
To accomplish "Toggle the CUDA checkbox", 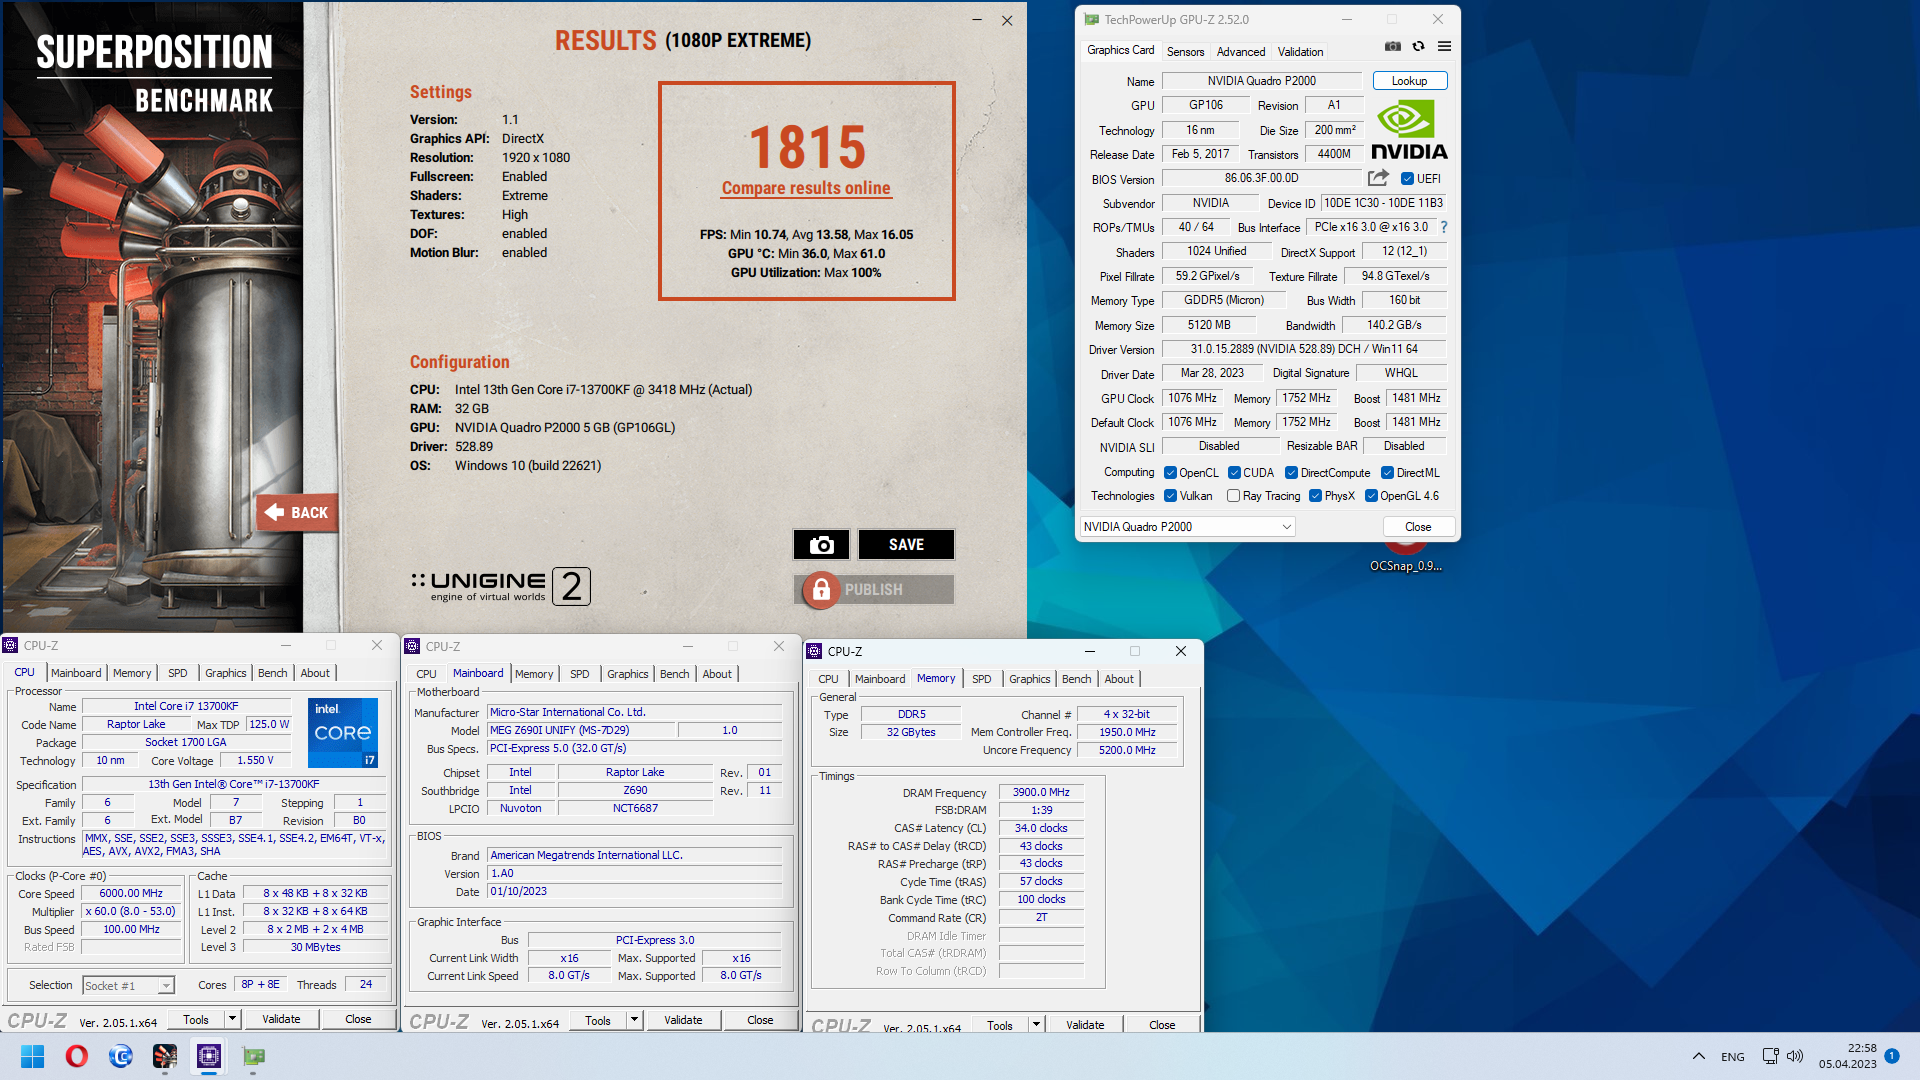I will coord(1234,473).
